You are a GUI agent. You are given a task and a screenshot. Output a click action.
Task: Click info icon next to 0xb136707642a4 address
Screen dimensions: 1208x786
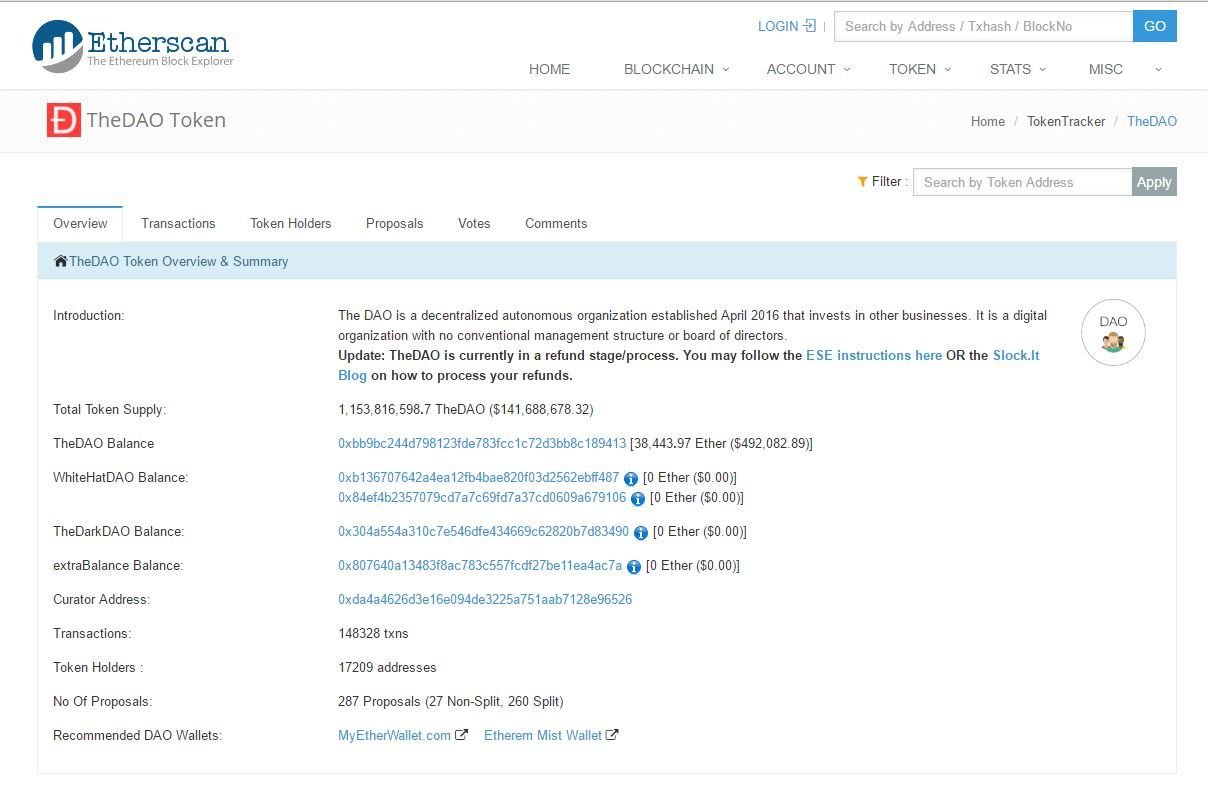click(631, 479)
